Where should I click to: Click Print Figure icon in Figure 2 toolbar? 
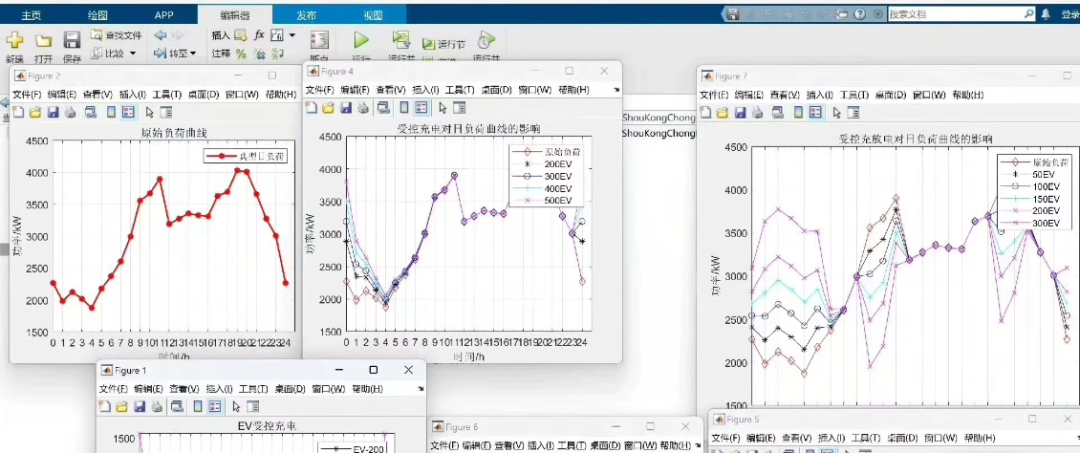[x=70, y=112]
